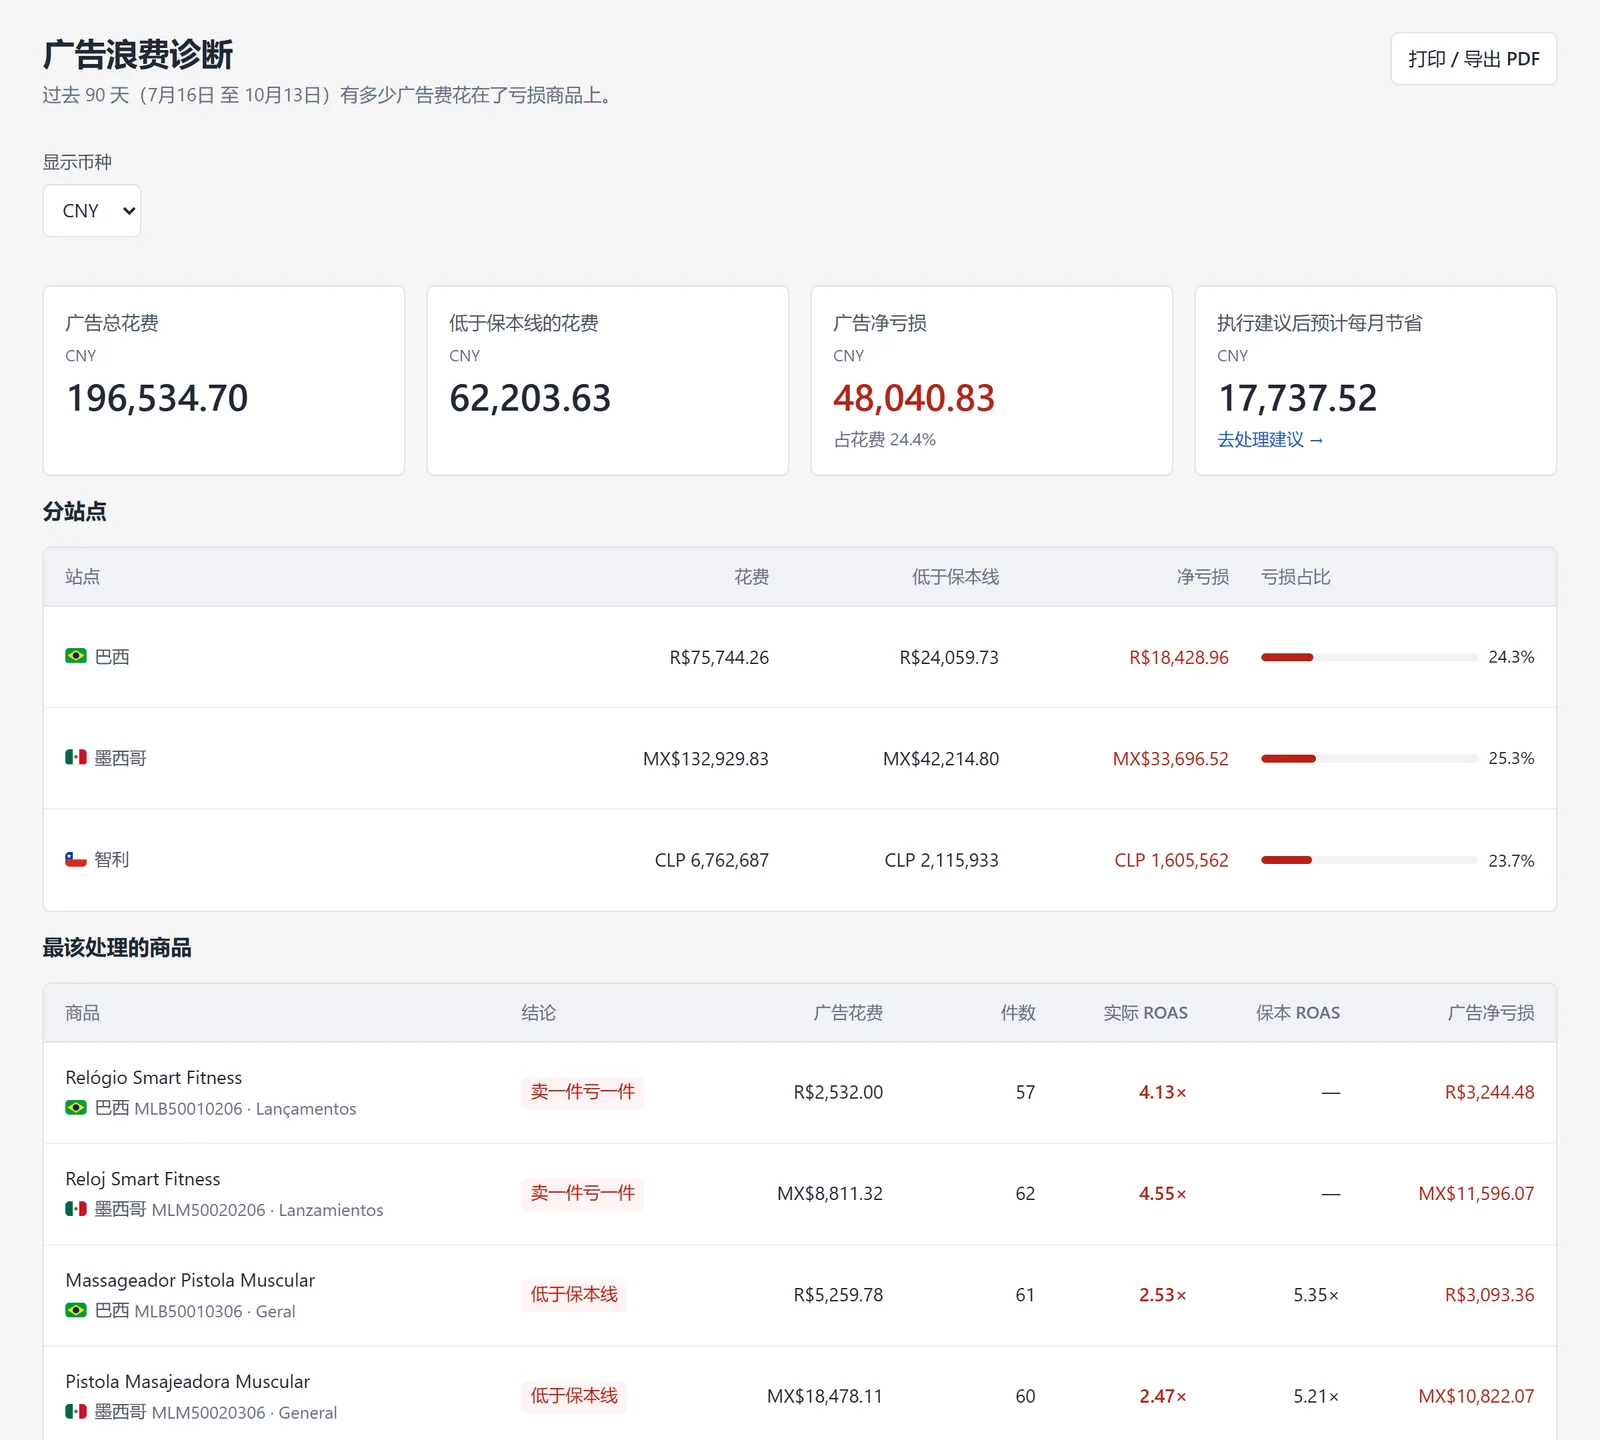1600x1440 pixels.
Task: Click breakeven ROAS 5.35× value
Action: point(1316,1295)
